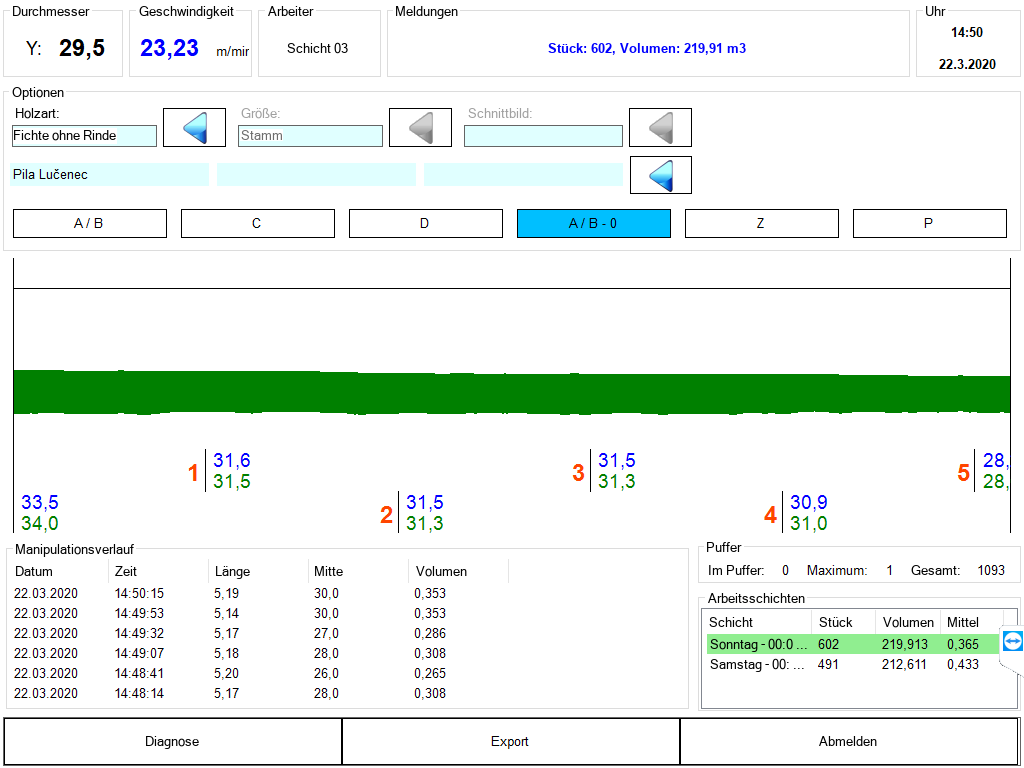Select the Sonntag shift row
Viewport: 1024px width, 768px height.
[853, 645]
